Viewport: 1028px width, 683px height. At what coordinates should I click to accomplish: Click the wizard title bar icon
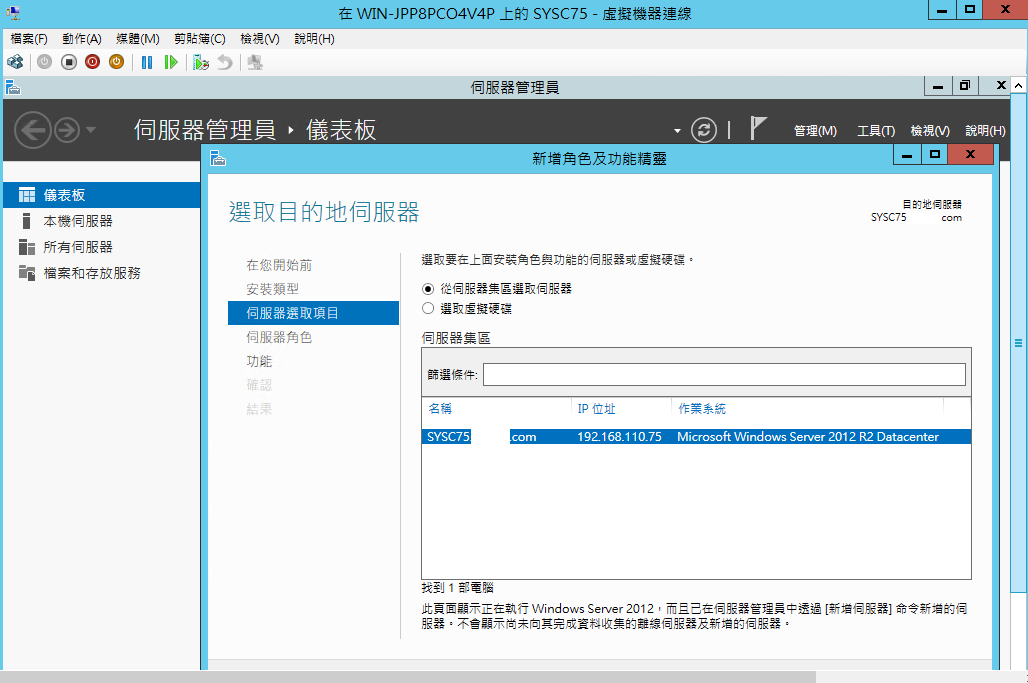coord(218,158)
